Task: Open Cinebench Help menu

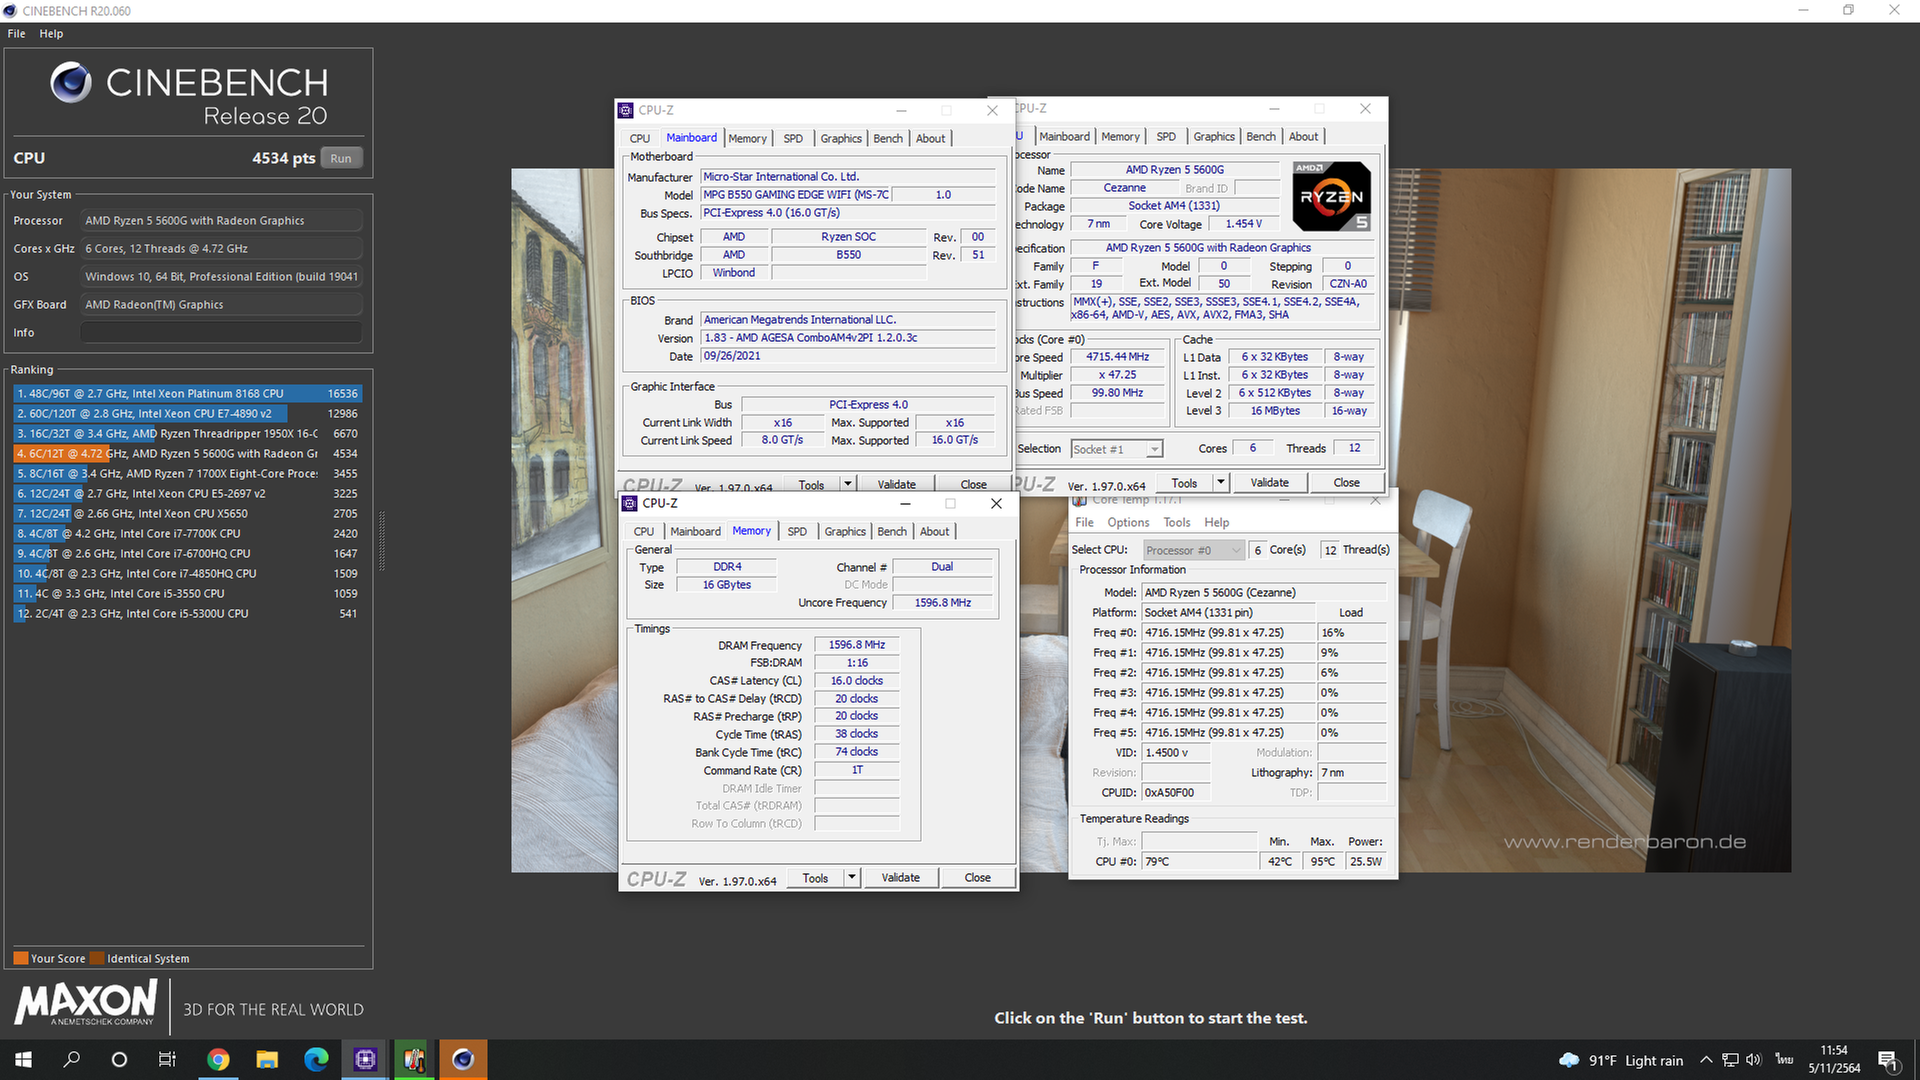Action: [x=51, y=34]
